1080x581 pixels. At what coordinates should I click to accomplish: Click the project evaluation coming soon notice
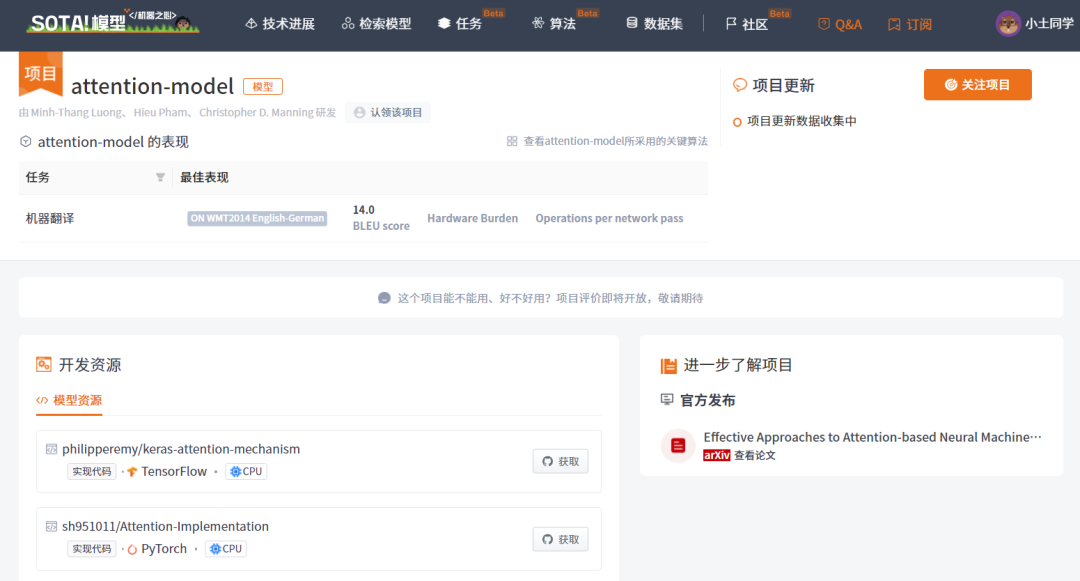click(541, 298)
